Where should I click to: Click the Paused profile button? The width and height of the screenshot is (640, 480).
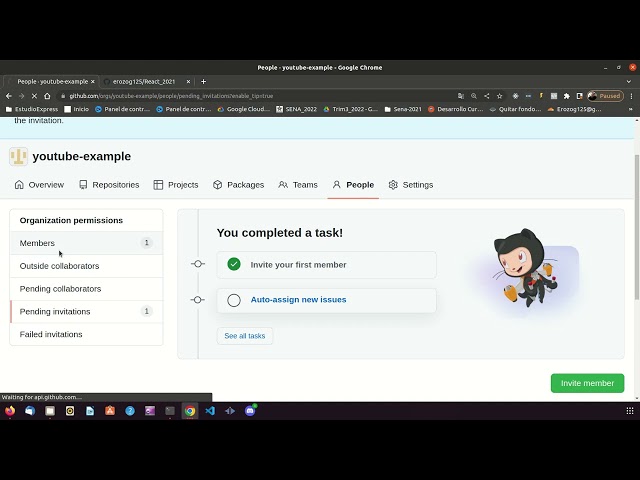click(605, 96)
